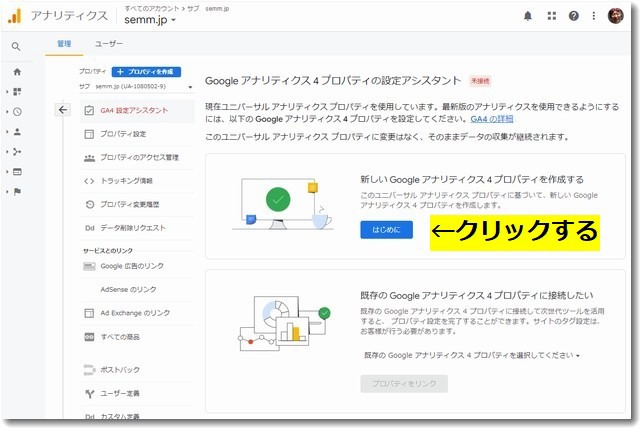
Task: Click the はじめに button
Action: (x=386, y=230)
